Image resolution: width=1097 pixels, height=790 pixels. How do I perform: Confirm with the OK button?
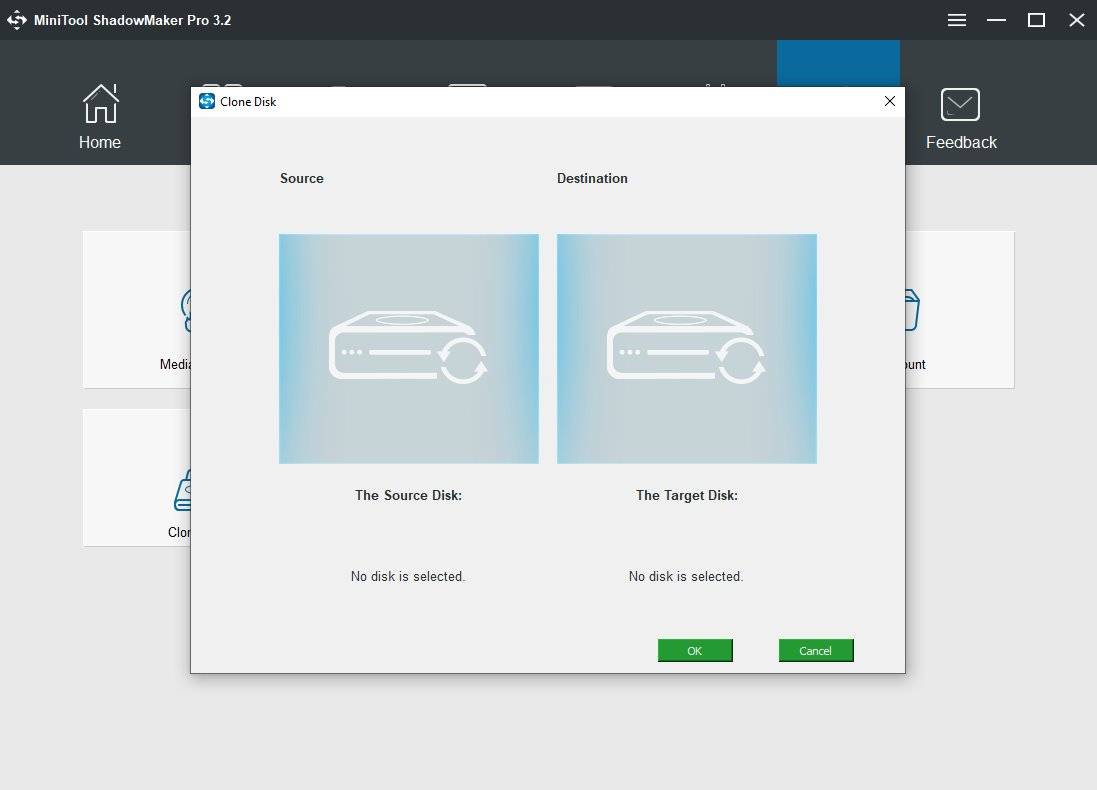(695, 650)
